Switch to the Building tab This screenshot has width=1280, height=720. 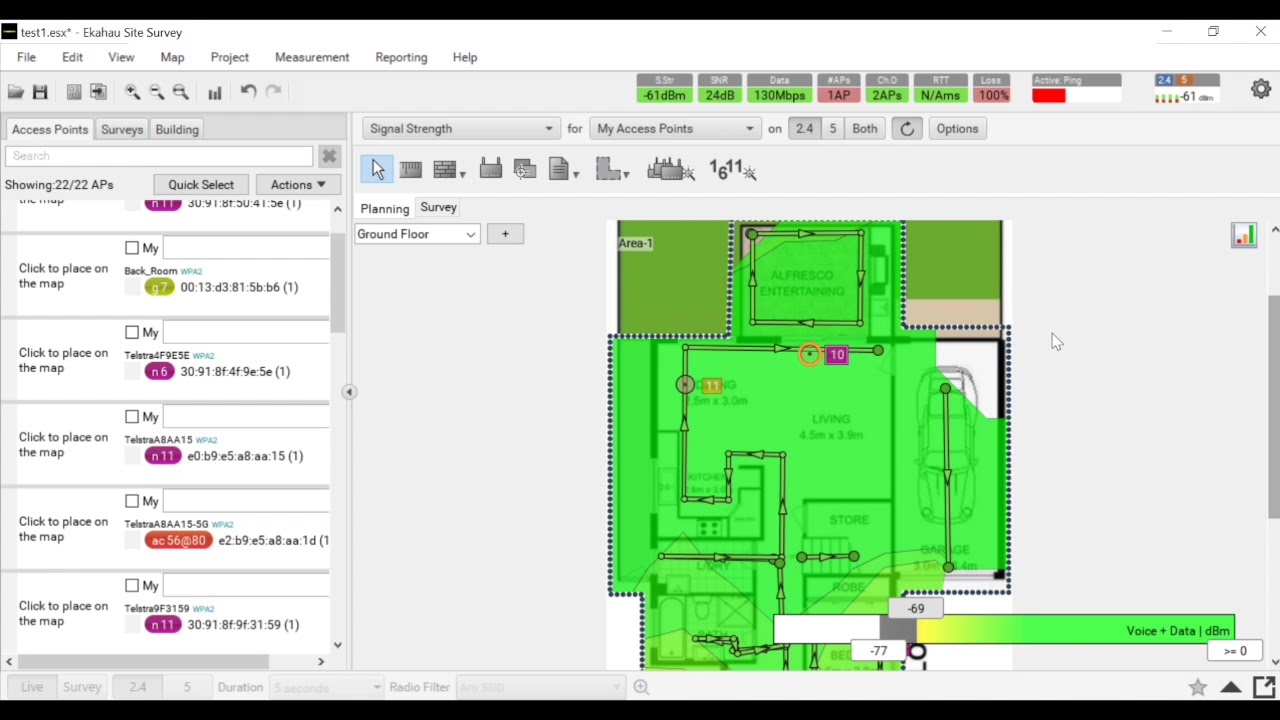coord(177,130)
